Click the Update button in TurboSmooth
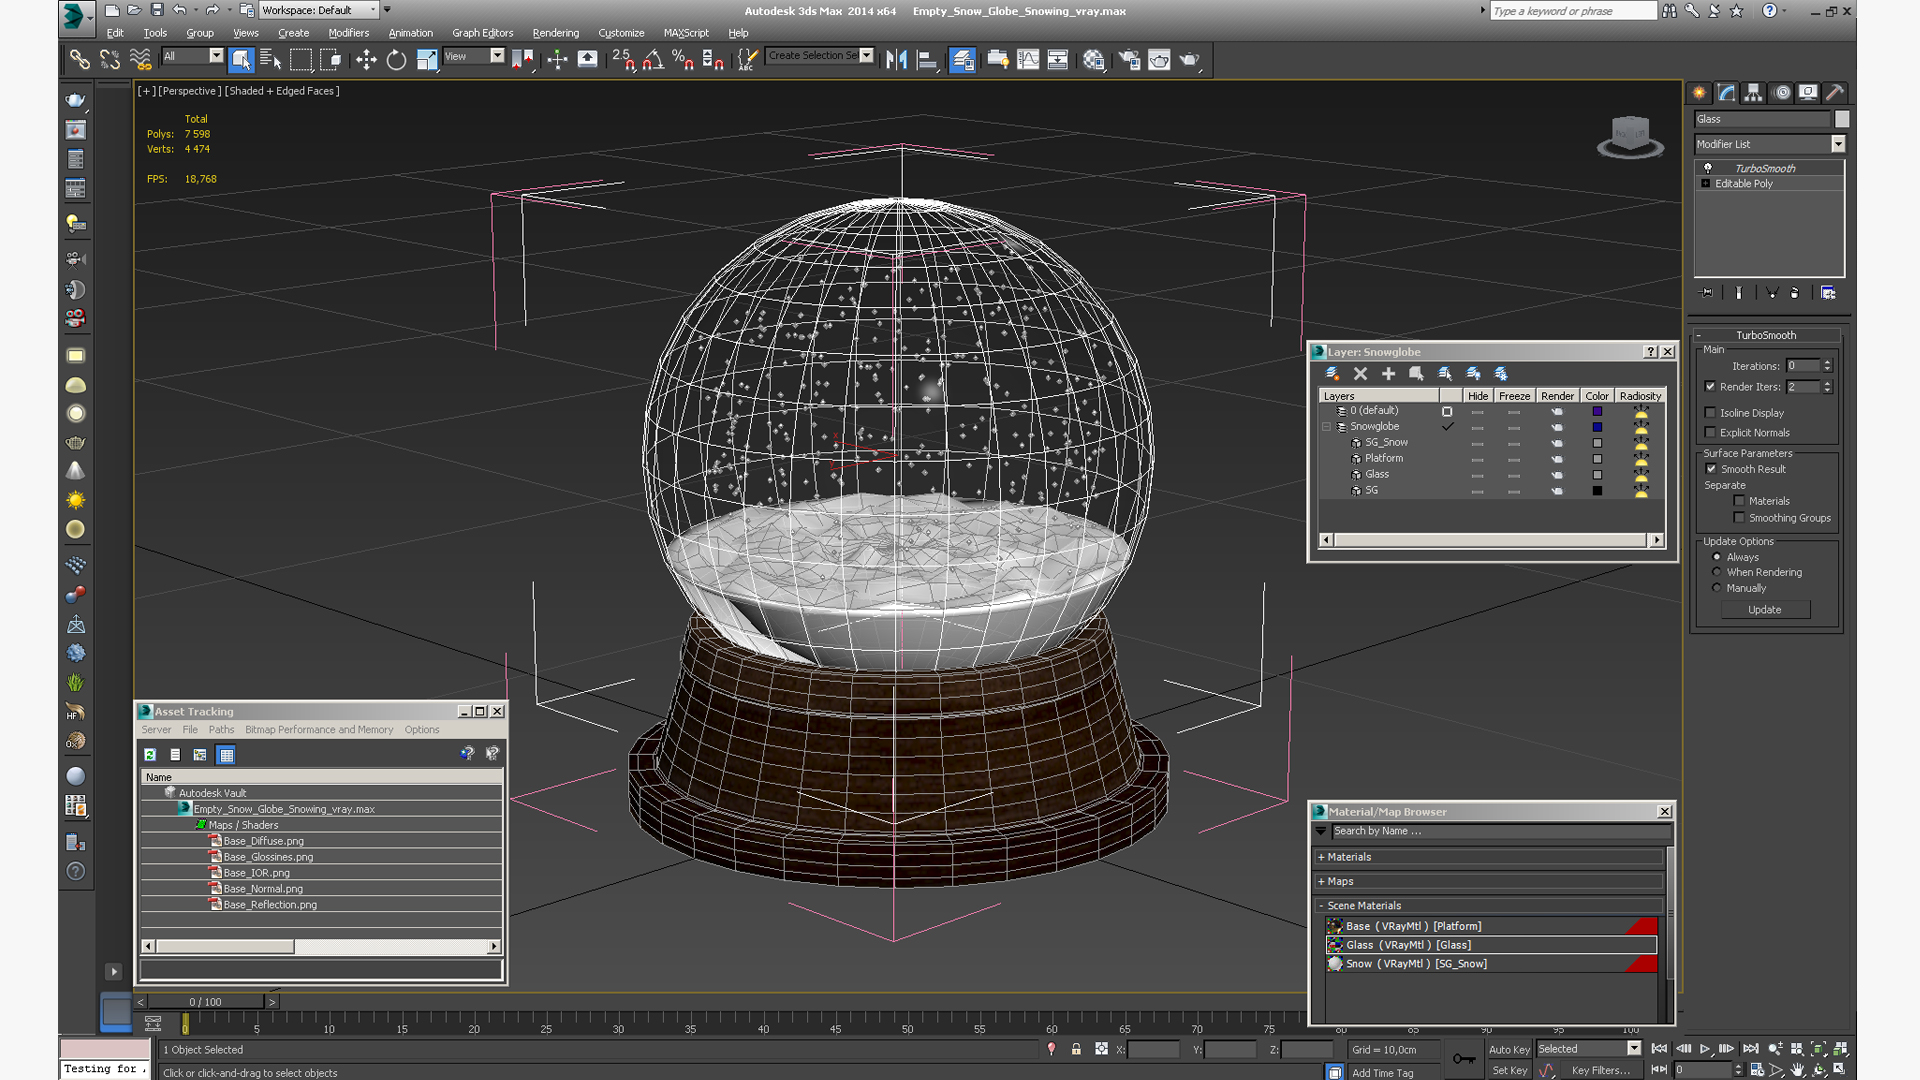The height and width of the screenshot is (1080, 1920). (x=1764, y=610)
